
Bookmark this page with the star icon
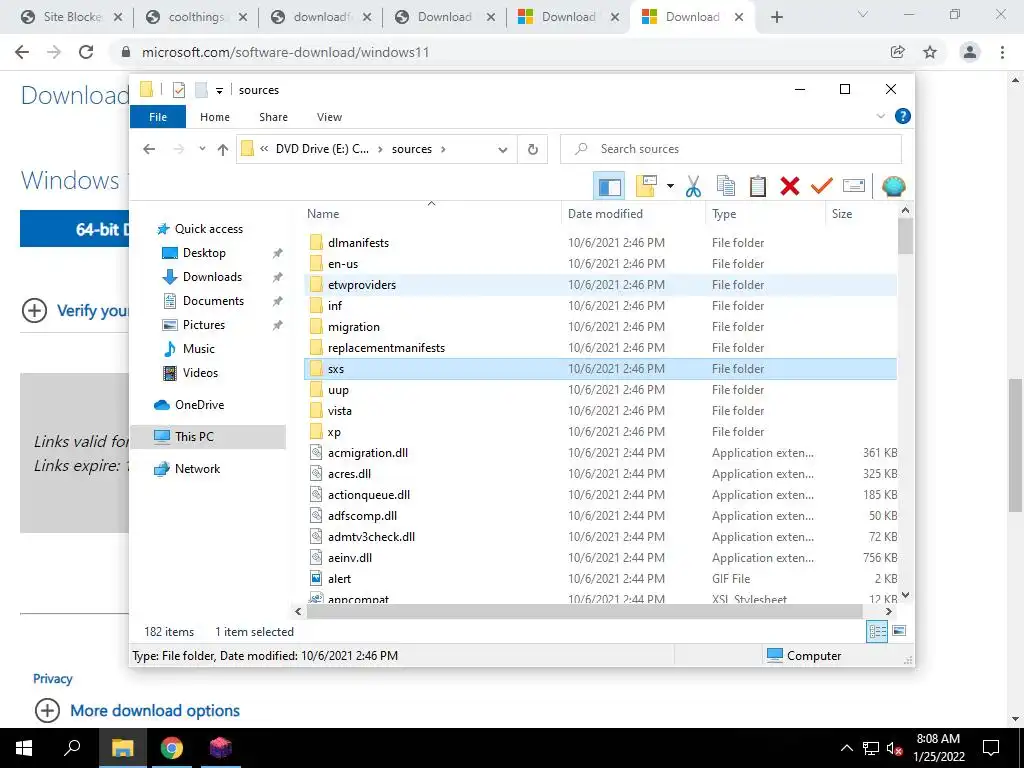coord(930,52)
